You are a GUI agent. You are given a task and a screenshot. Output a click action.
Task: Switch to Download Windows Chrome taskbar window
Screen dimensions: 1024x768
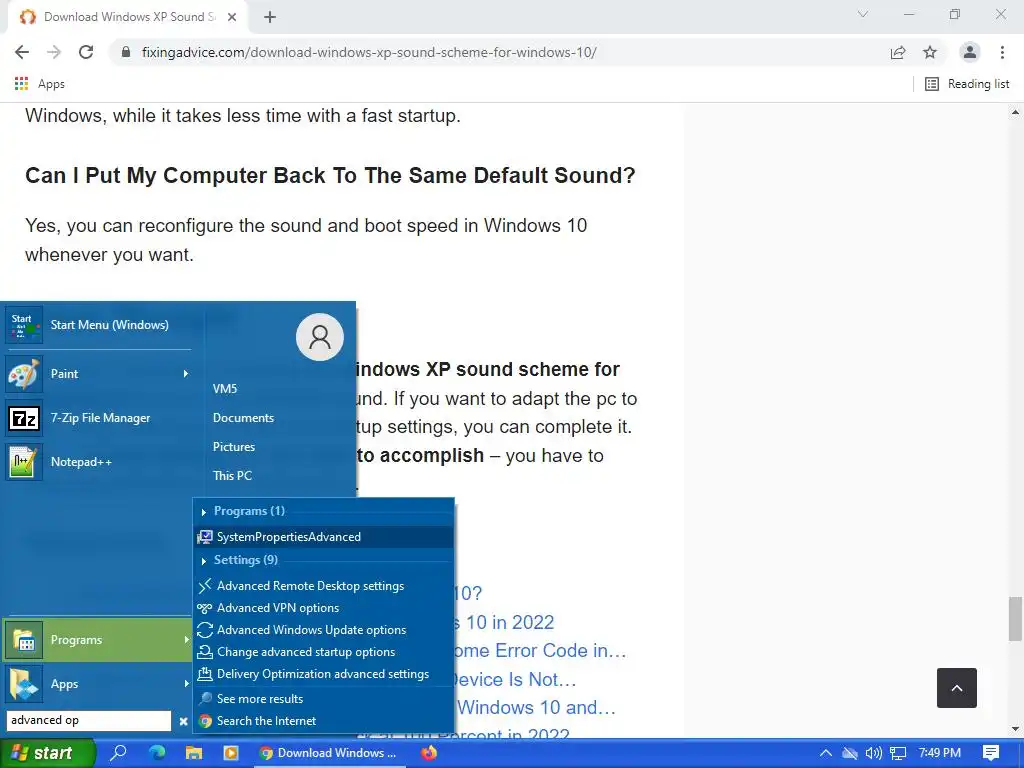click(329, 752)
